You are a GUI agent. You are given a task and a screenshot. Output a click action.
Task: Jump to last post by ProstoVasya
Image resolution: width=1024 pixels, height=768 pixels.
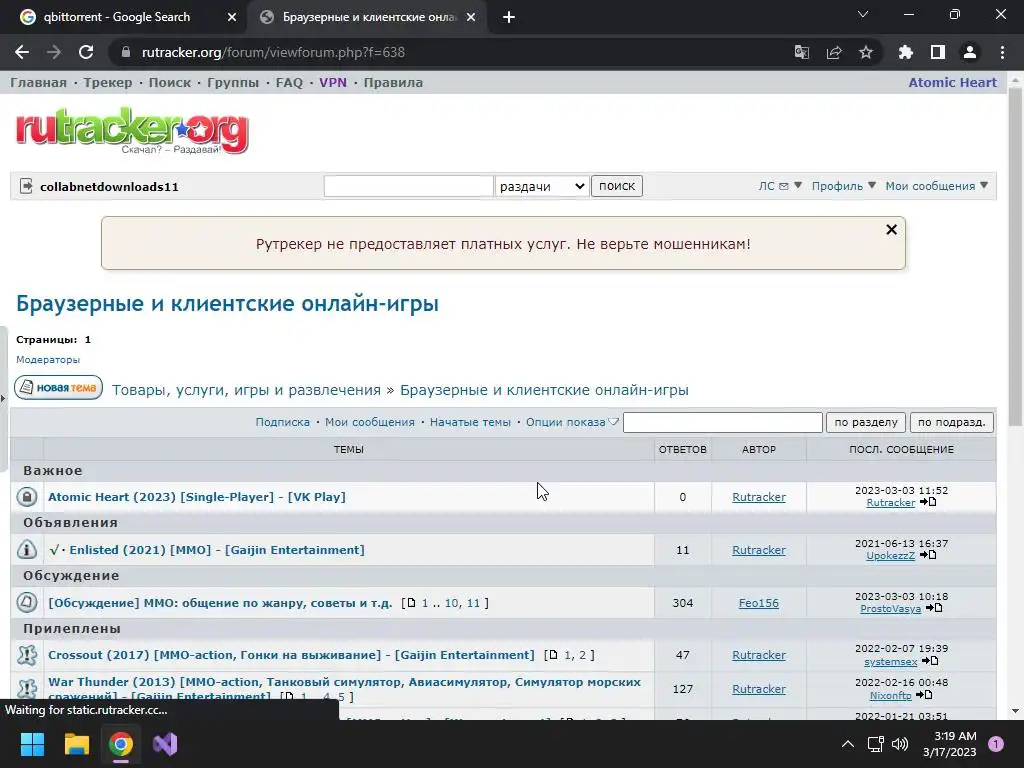[x=935, y=608]
